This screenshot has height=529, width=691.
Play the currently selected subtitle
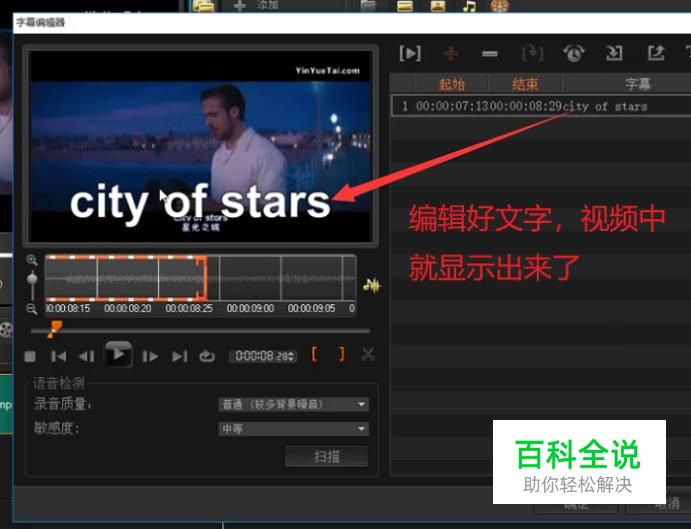pyautogui.click(x=410, y=54)
